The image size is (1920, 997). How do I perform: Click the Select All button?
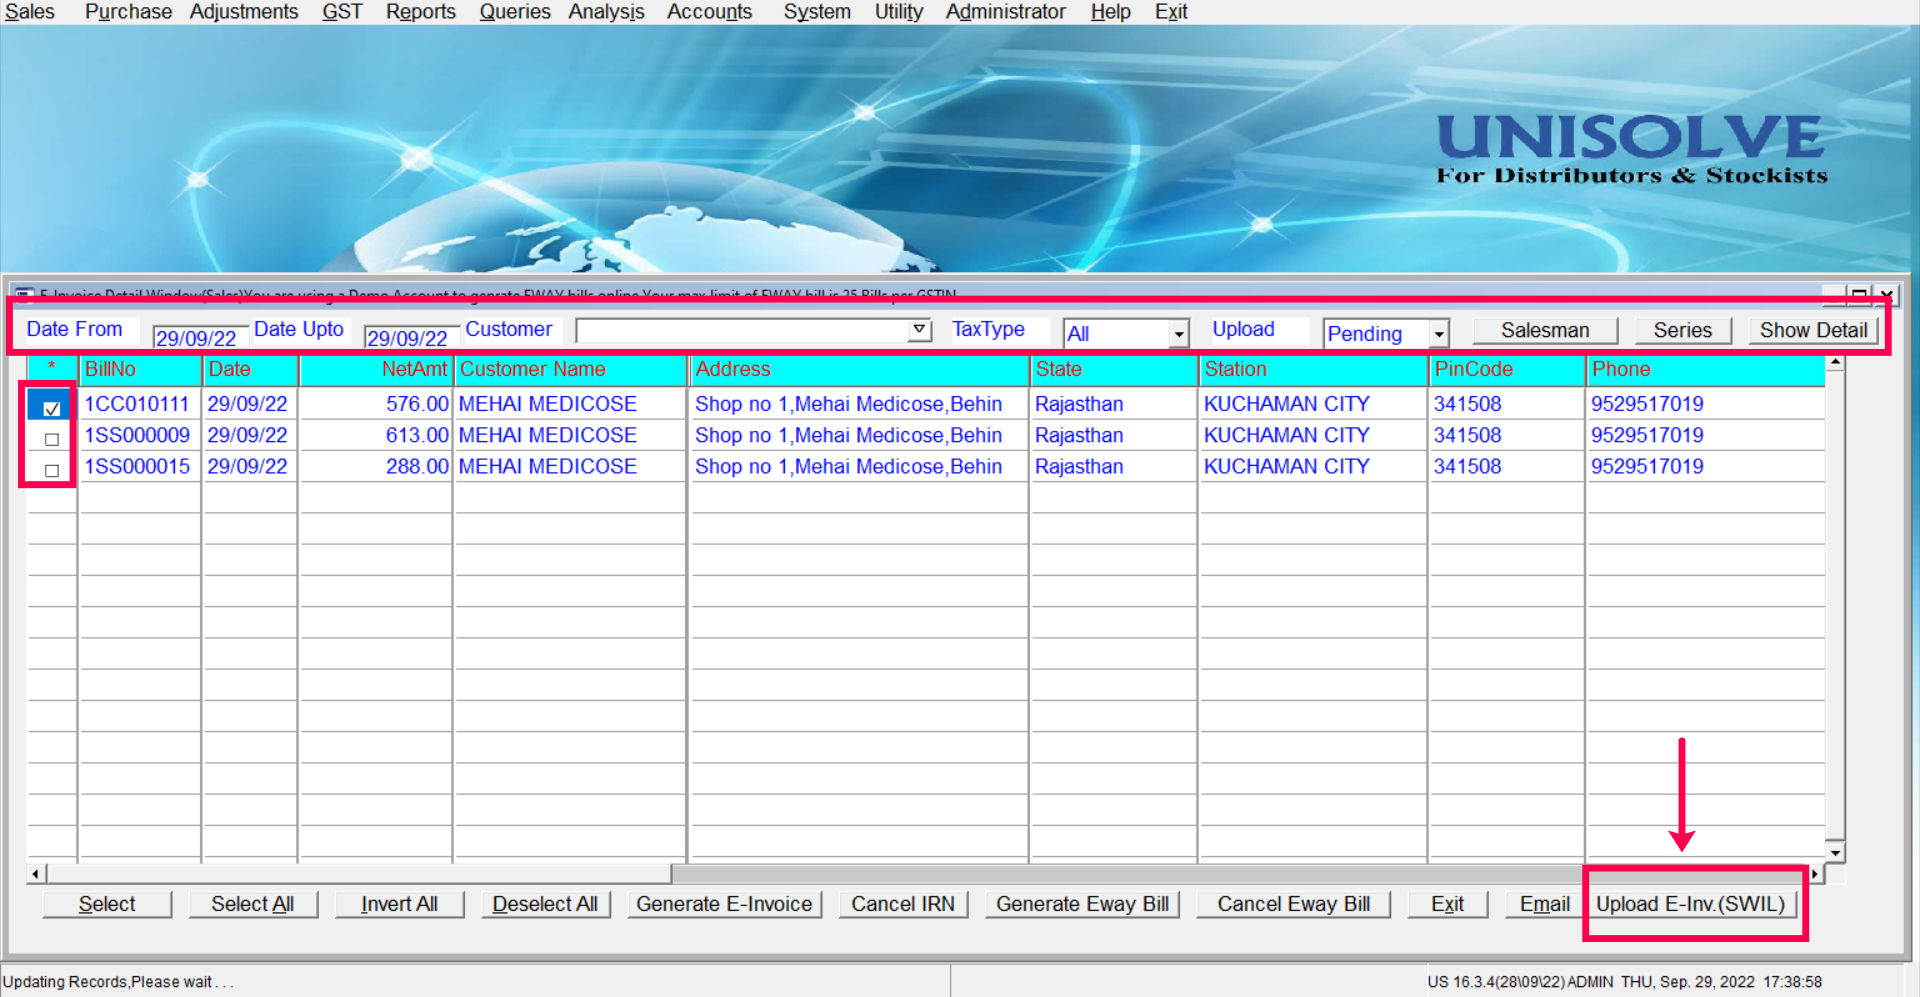coord(253,904)
